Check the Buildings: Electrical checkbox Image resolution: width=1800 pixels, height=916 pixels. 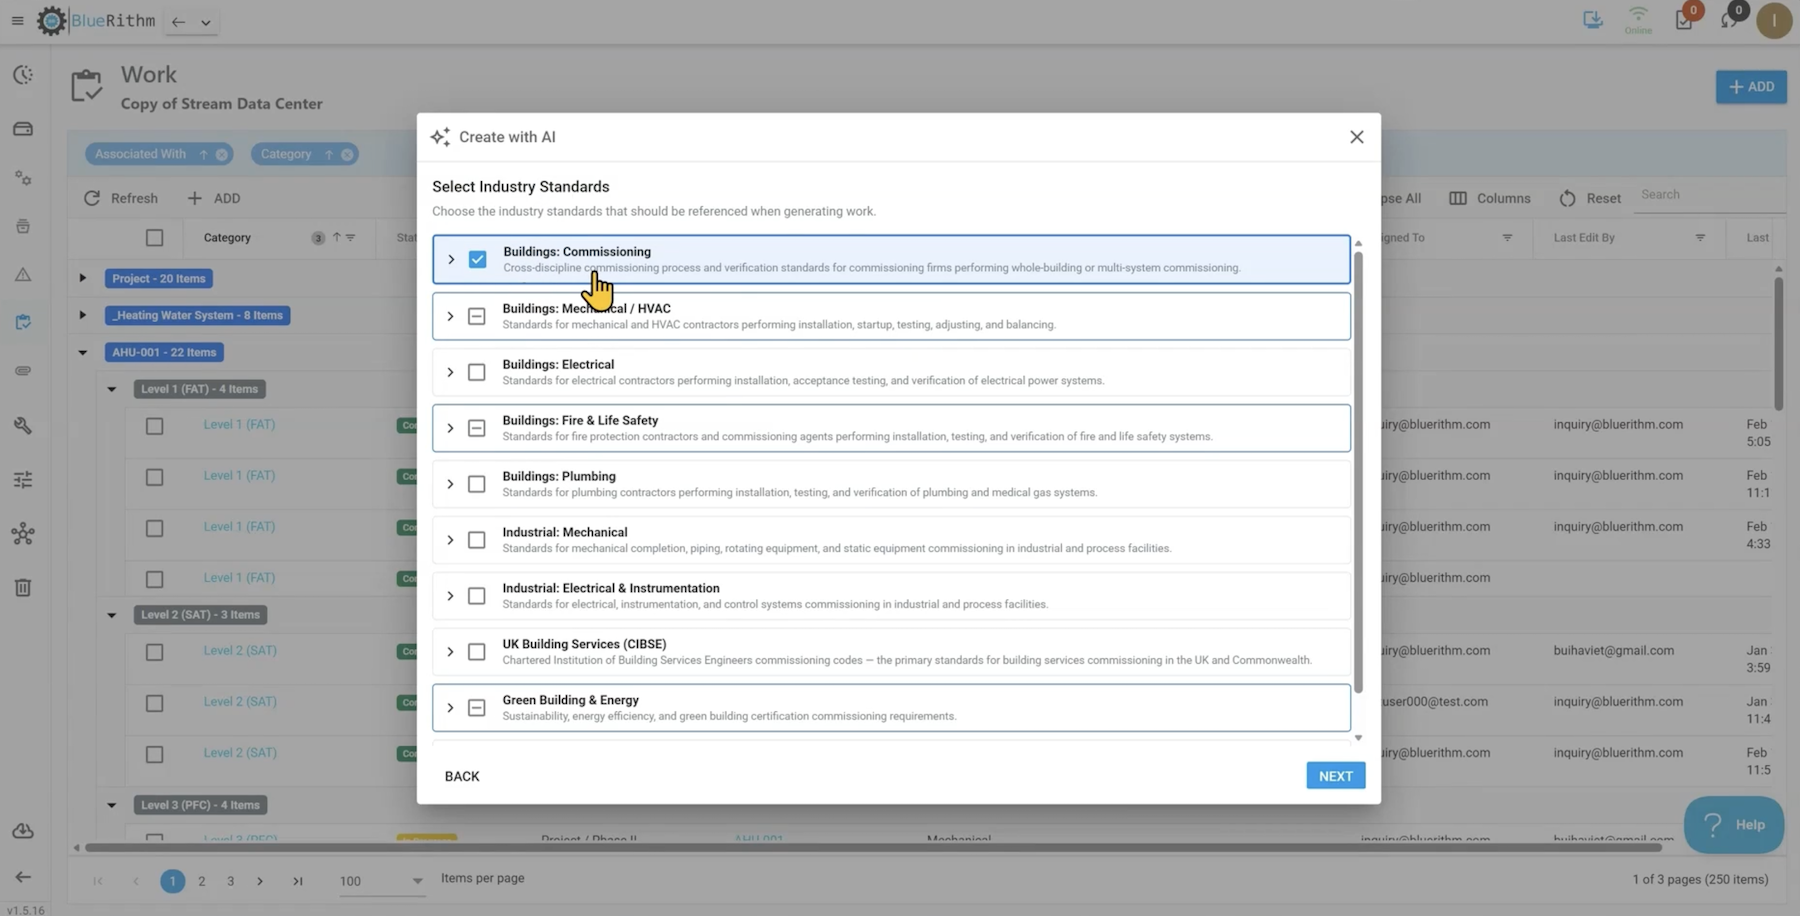(x=477, y=373)
